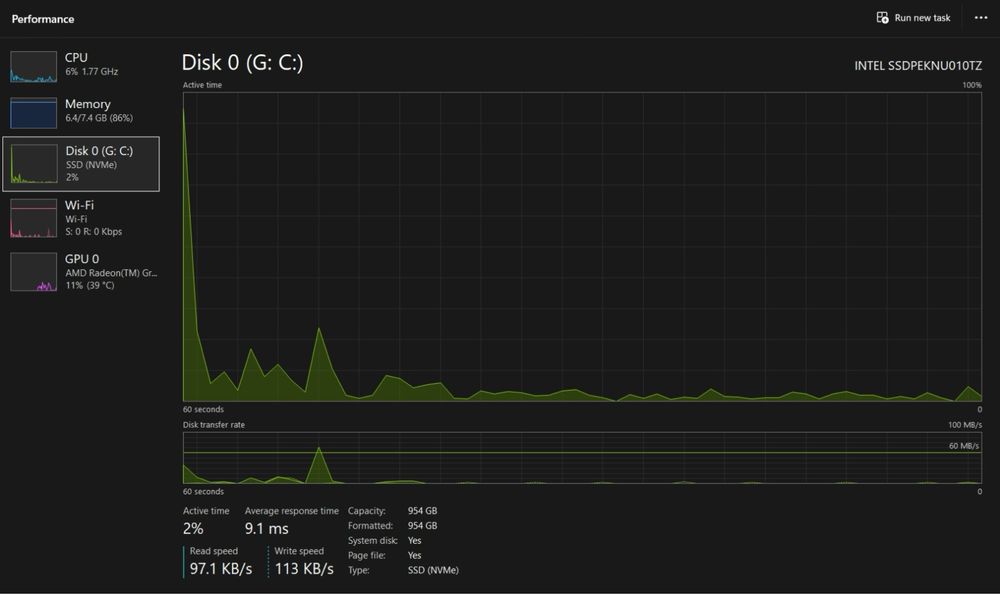This screenshot has height=594, width=1000.
Task: Click the Disk 0 sidebar graph thumbnail
Action: pos(34,164)
